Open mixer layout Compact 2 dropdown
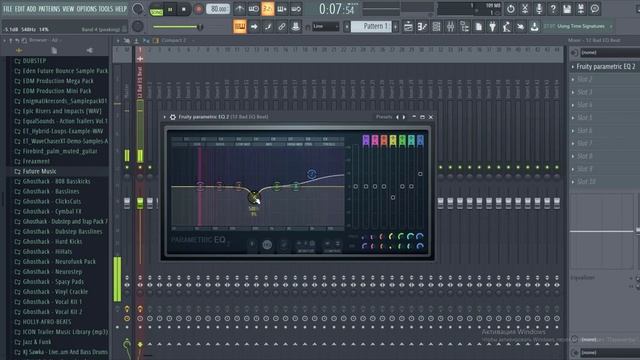The height and width of the screenshot is (360, 640). 173,40
